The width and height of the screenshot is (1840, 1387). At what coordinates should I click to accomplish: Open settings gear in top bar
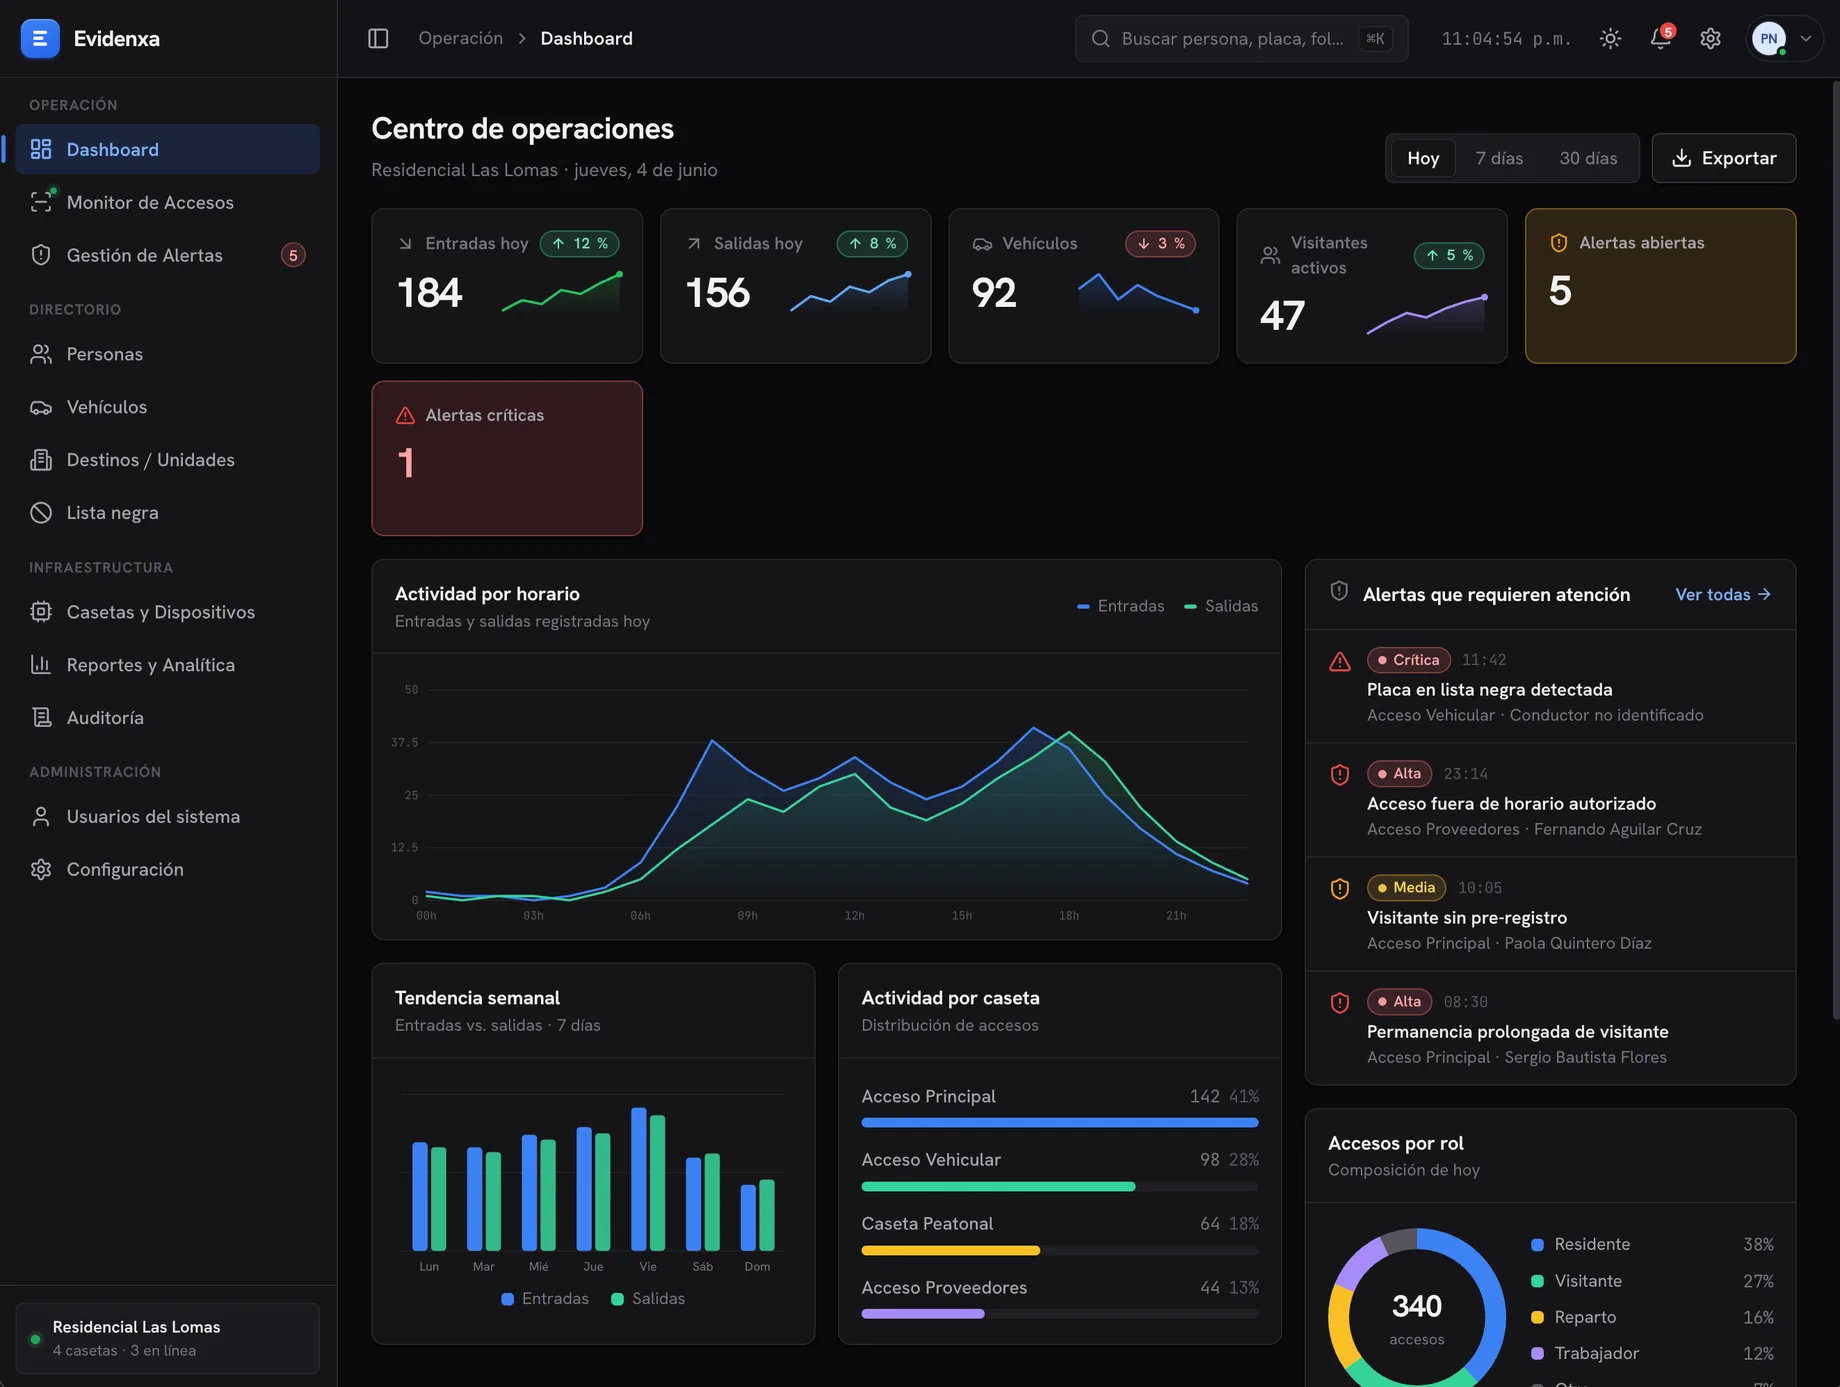click(1711, 38)
